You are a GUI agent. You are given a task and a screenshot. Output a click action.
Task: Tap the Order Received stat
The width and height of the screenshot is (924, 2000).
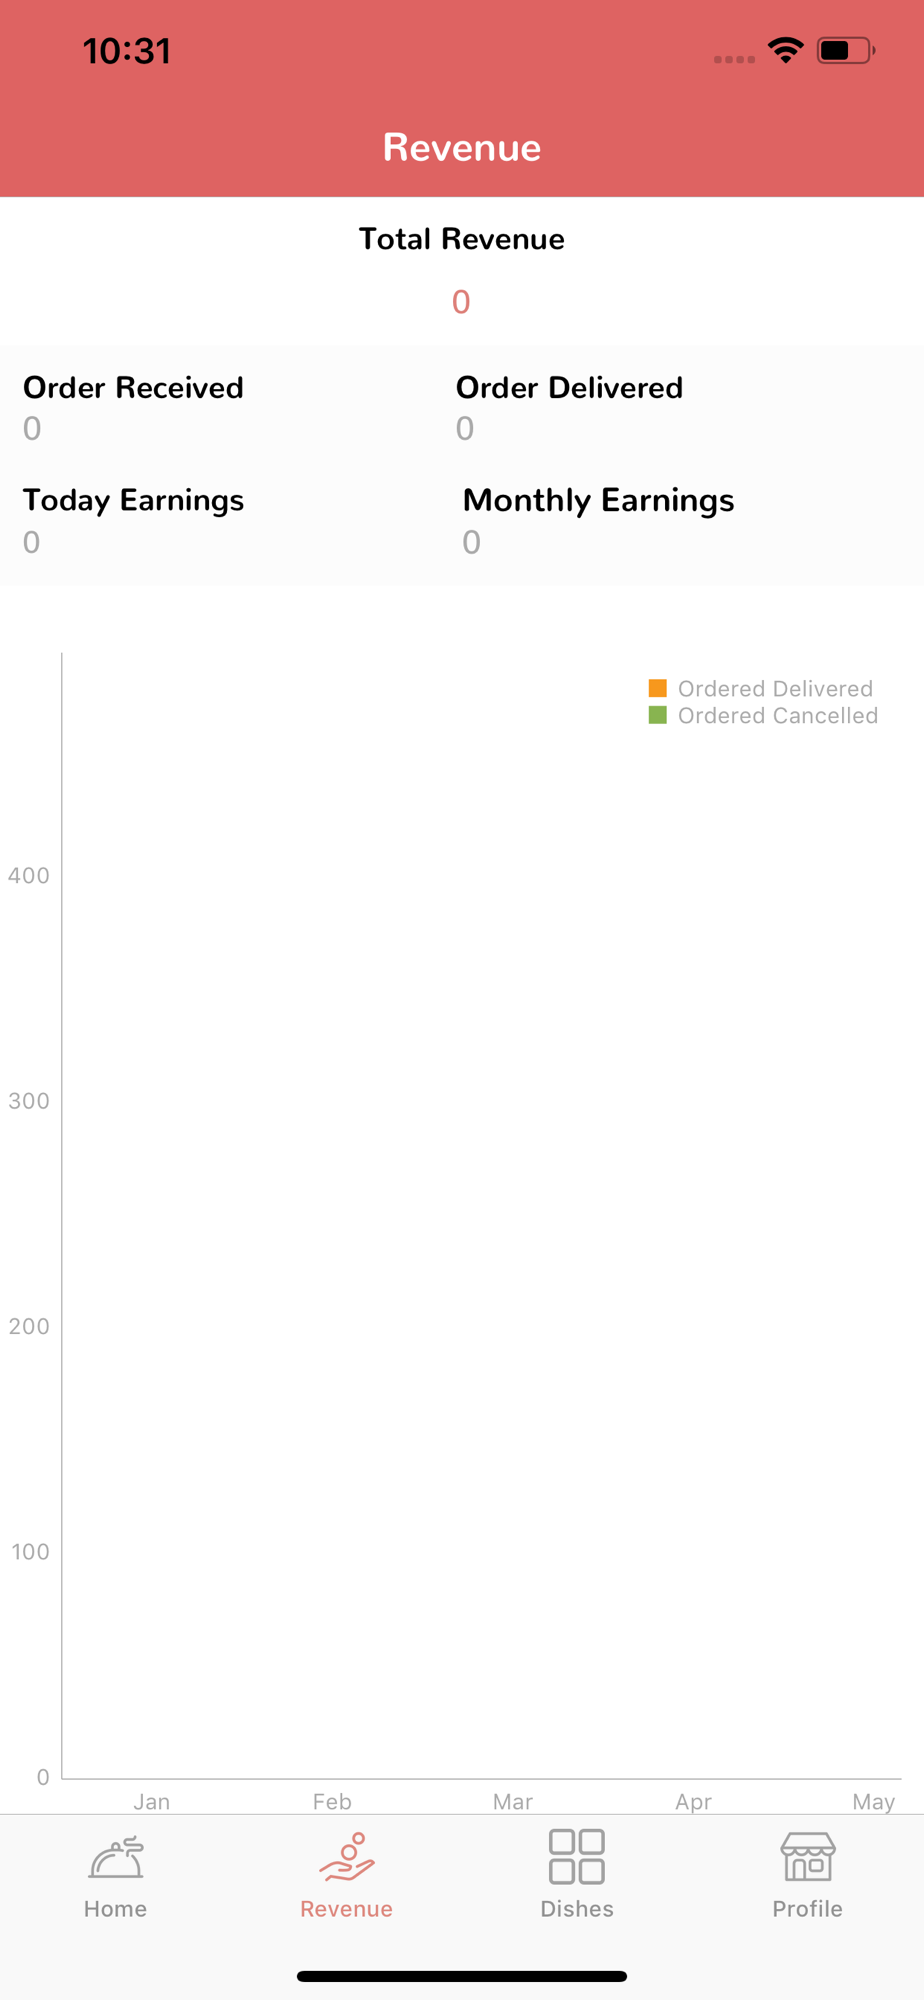(133, 408)
